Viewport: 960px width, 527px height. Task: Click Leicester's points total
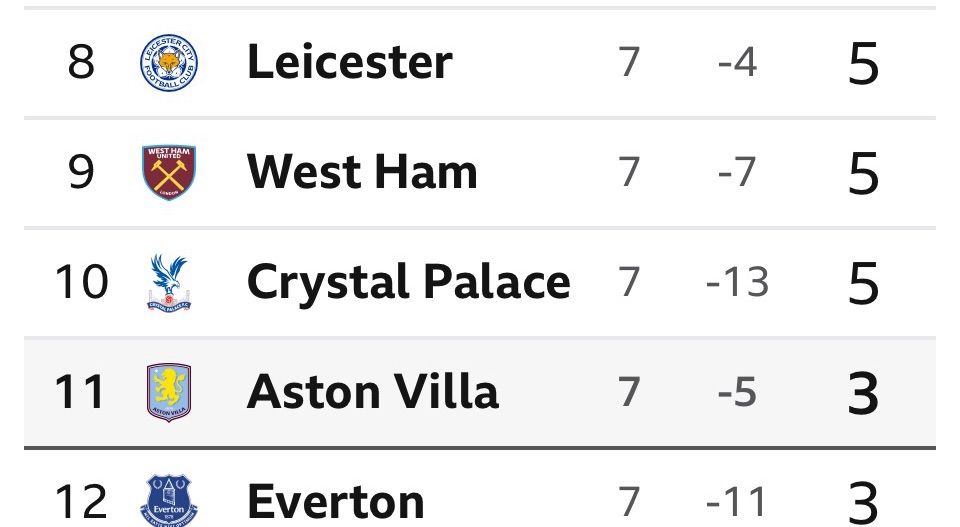(862, 64)
